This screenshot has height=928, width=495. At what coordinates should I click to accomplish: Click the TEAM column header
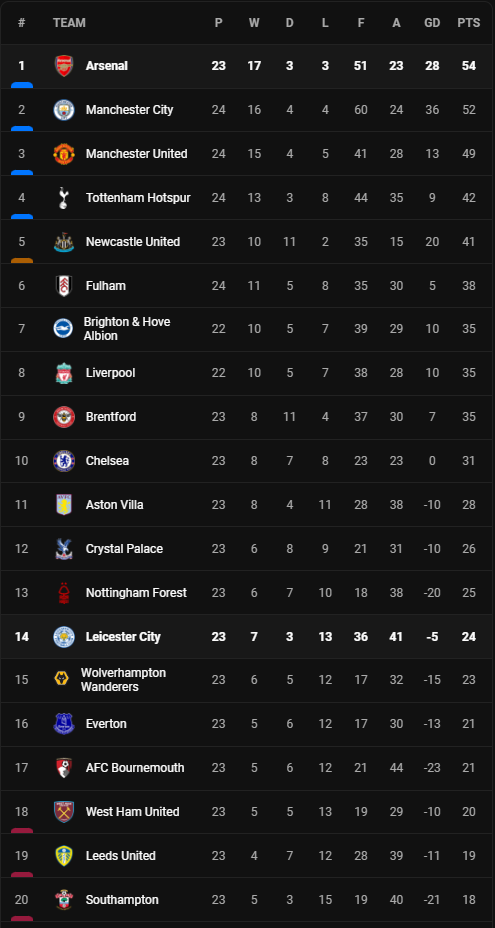pos(69,22)
